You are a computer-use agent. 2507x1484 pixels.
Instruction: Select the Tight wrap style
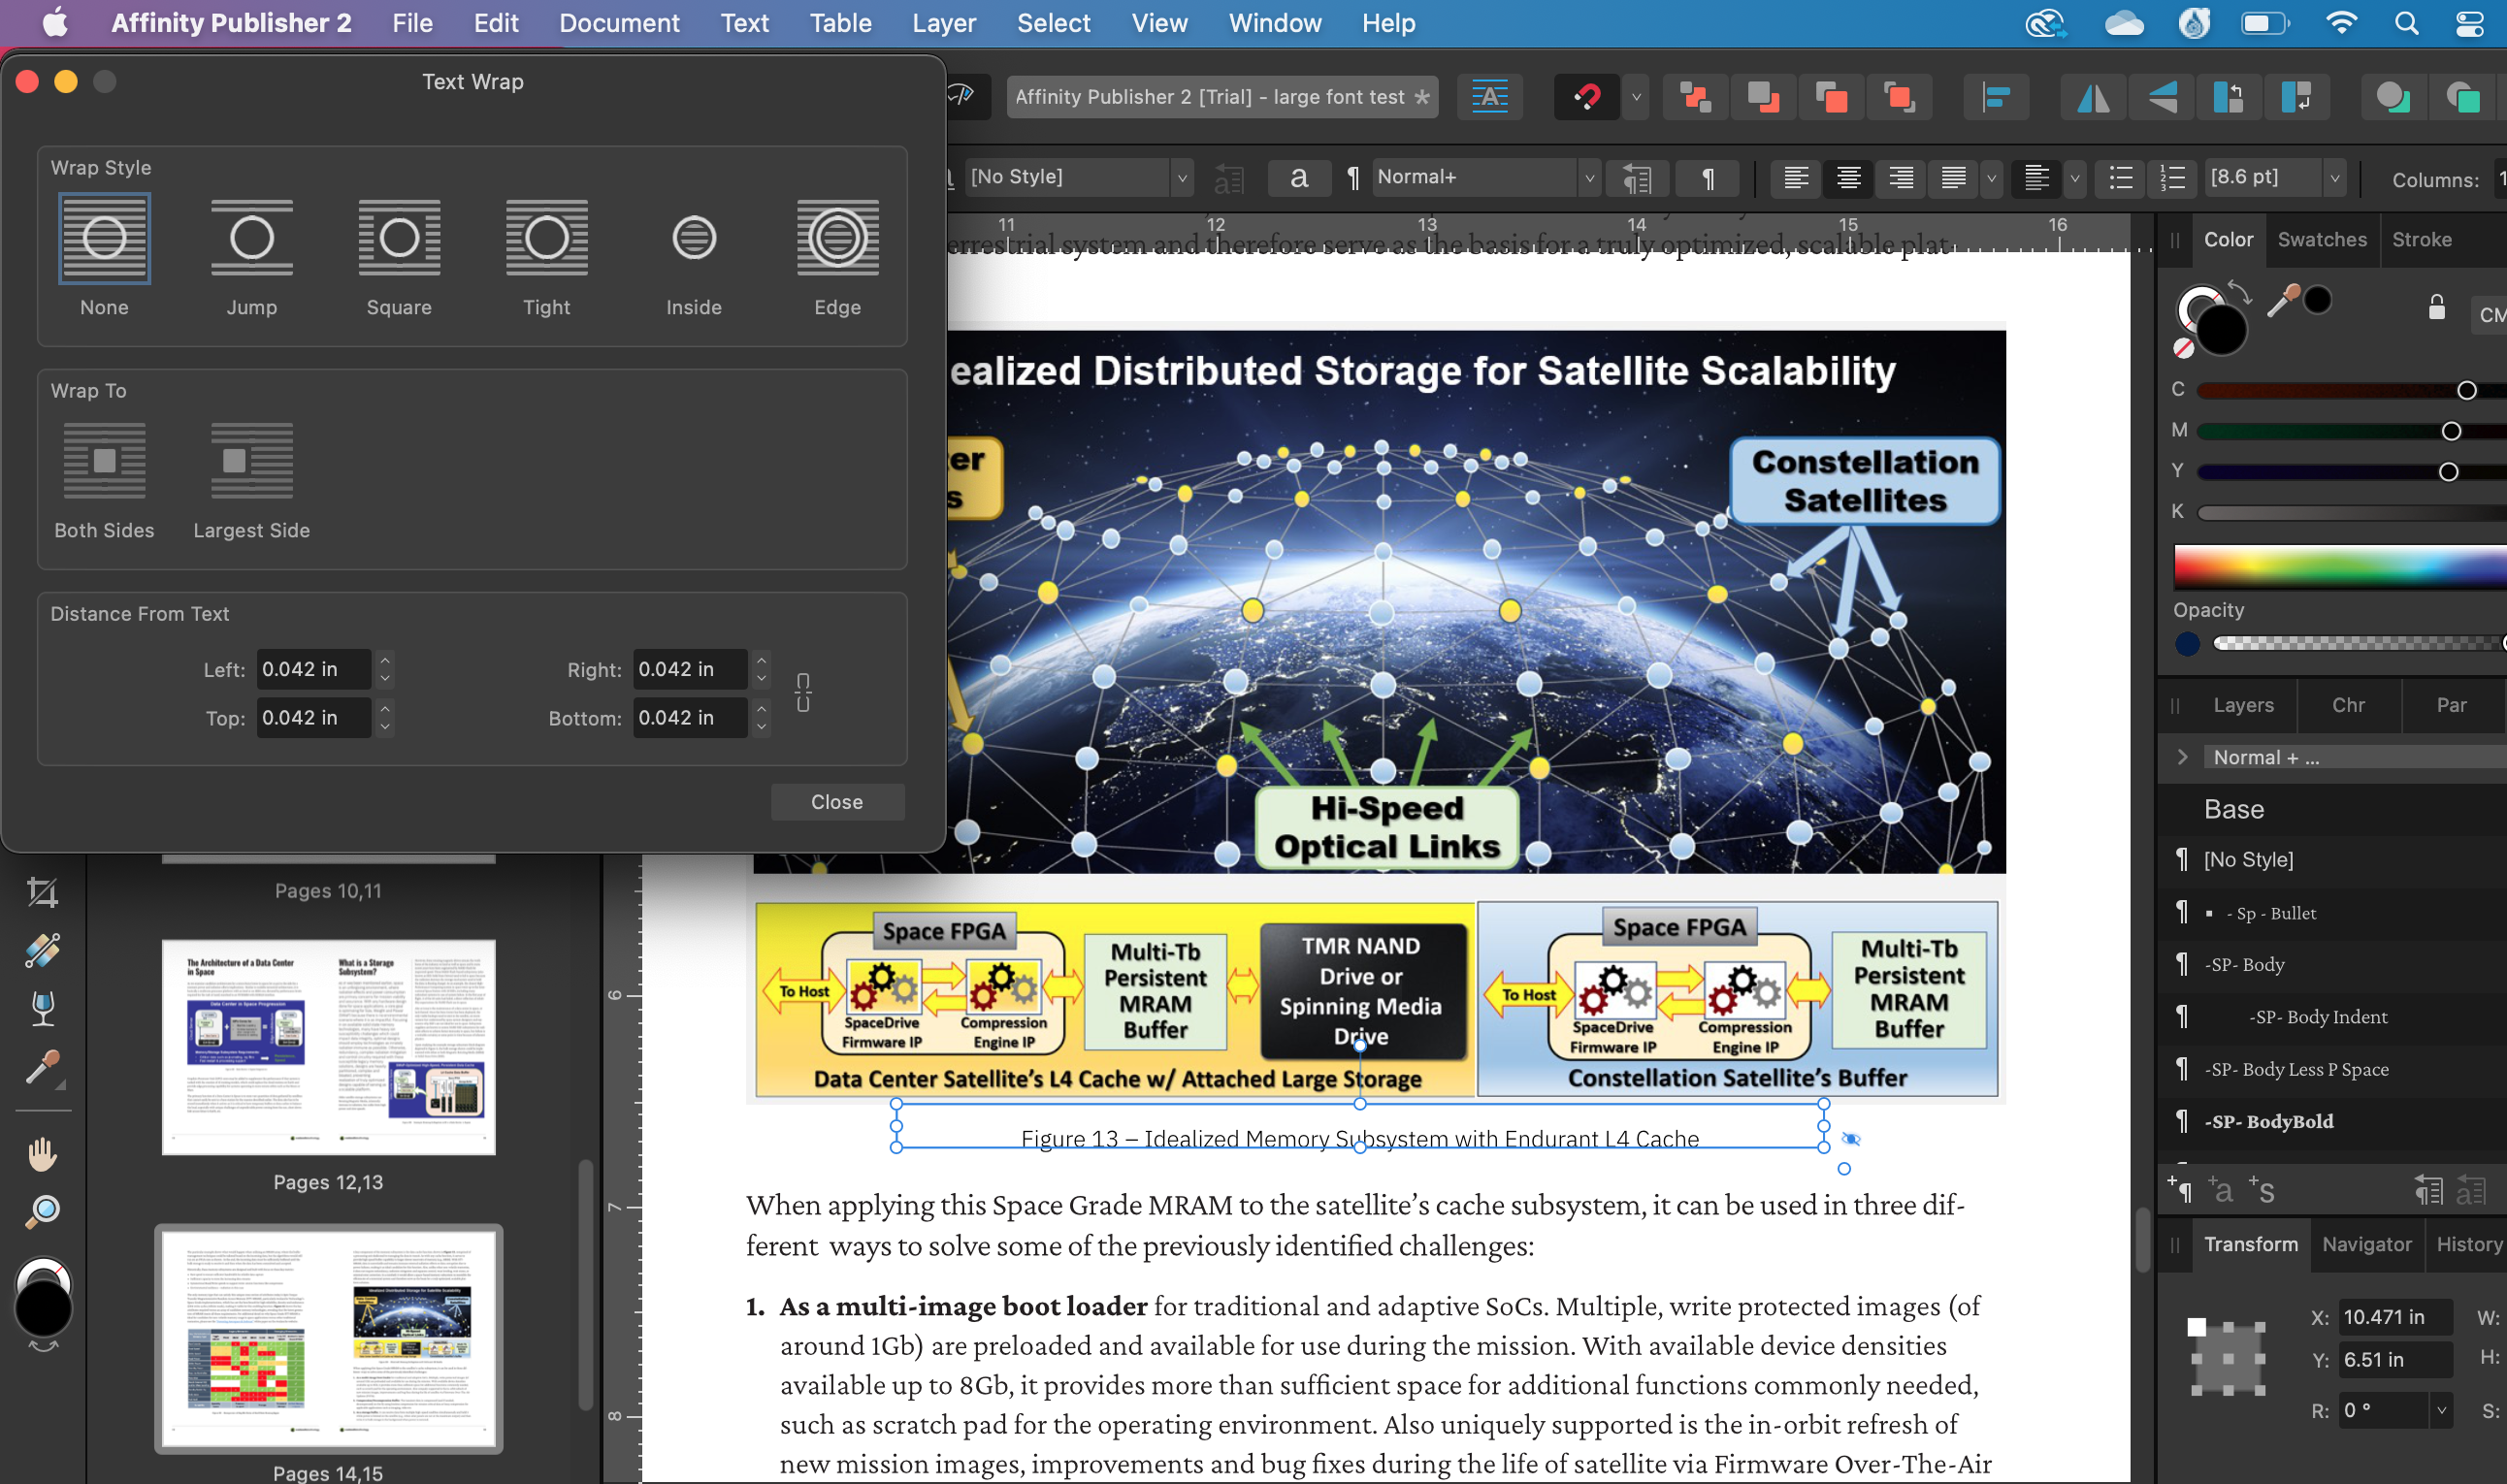tap(546, 239)
